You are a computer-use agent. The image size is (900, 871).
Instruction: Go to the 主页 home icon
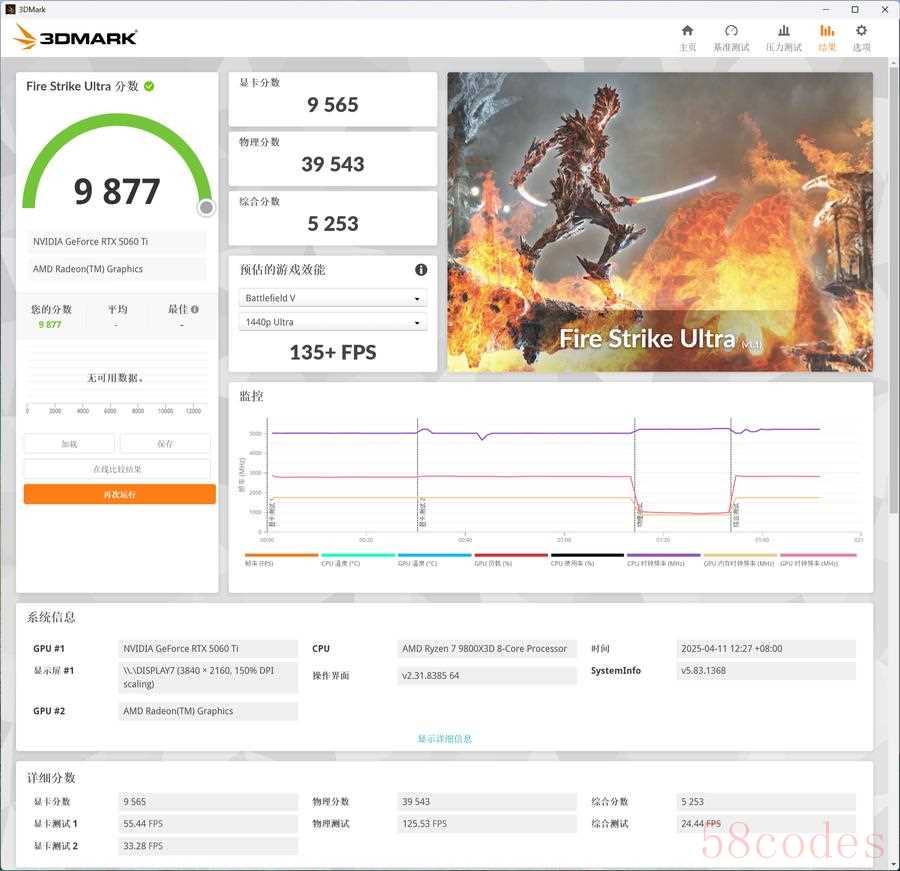(x=687, y=37)
